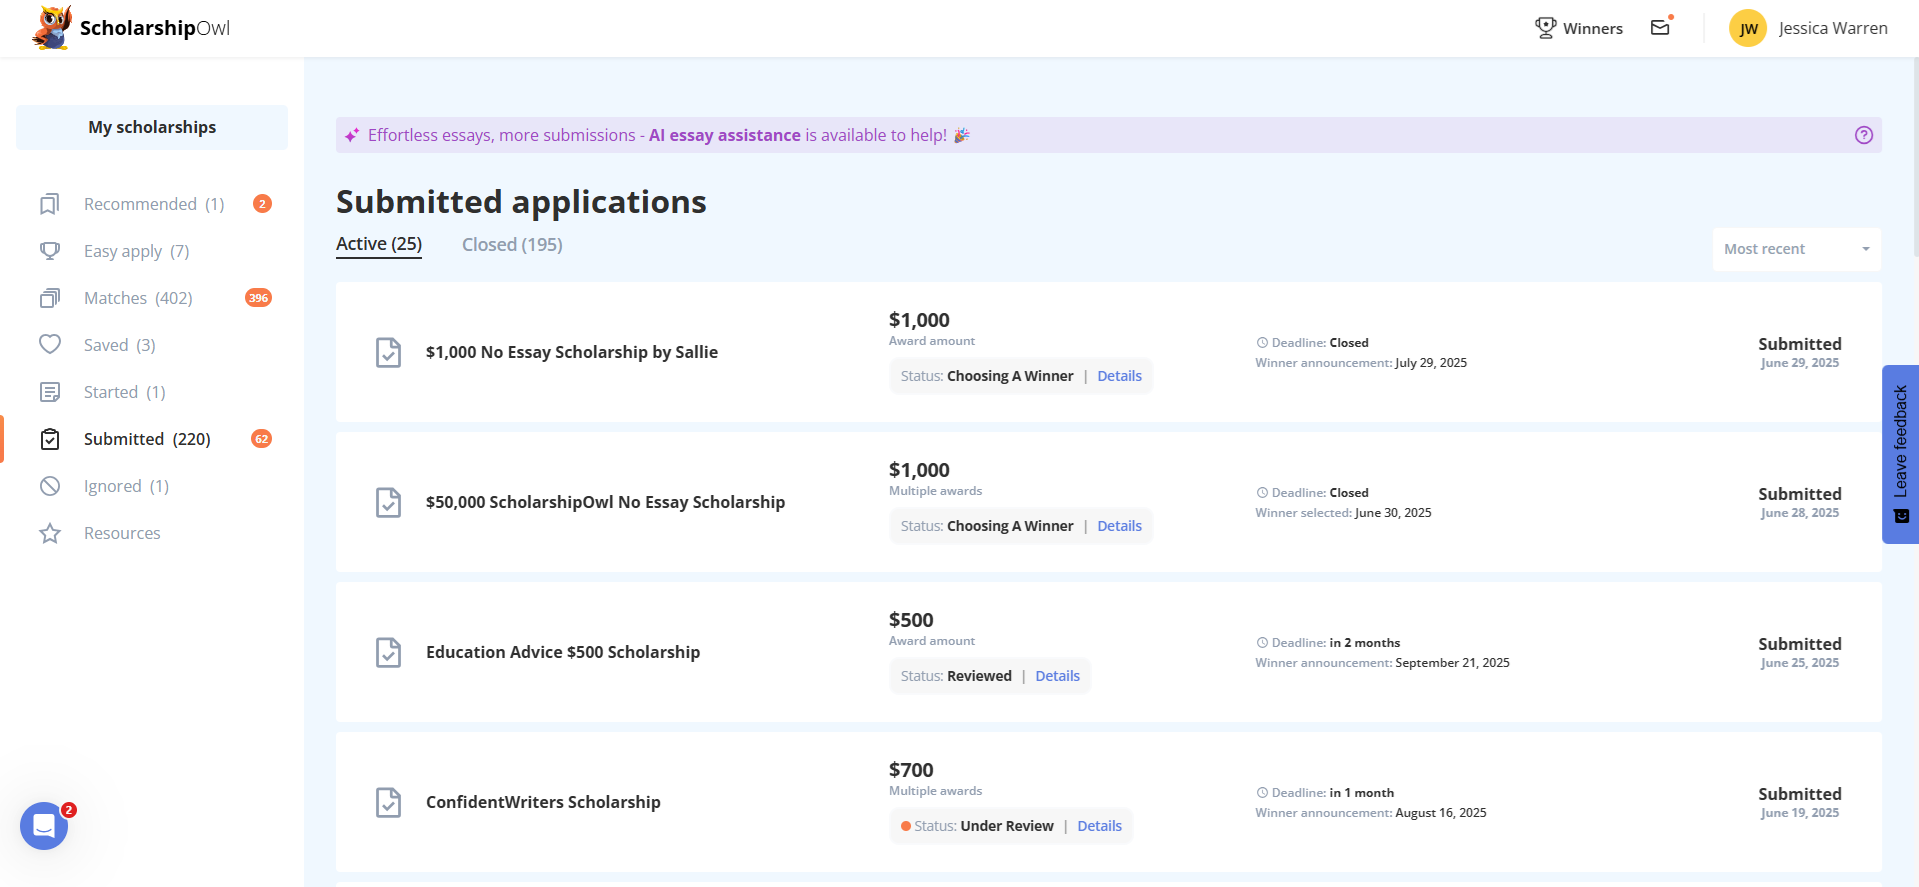Click title '$1,000 No Essay Scholarship by Sallie'
Viewport: 1919px width, 887px height.
pyautogui.click(x=572, y=352)
